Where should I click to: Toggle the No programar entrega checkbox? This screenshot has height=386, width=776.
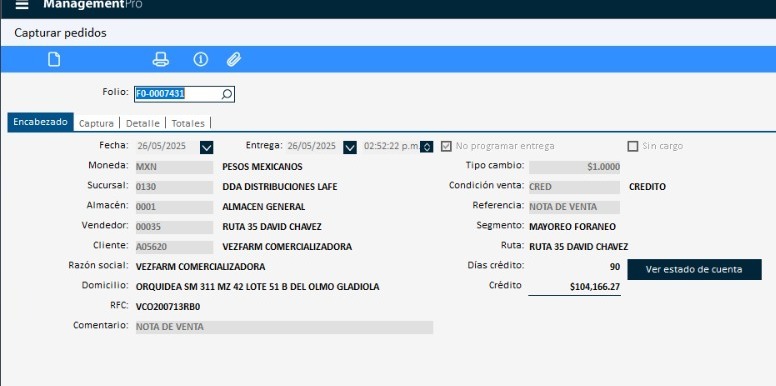pyautogui.click(x=446, y=146)
